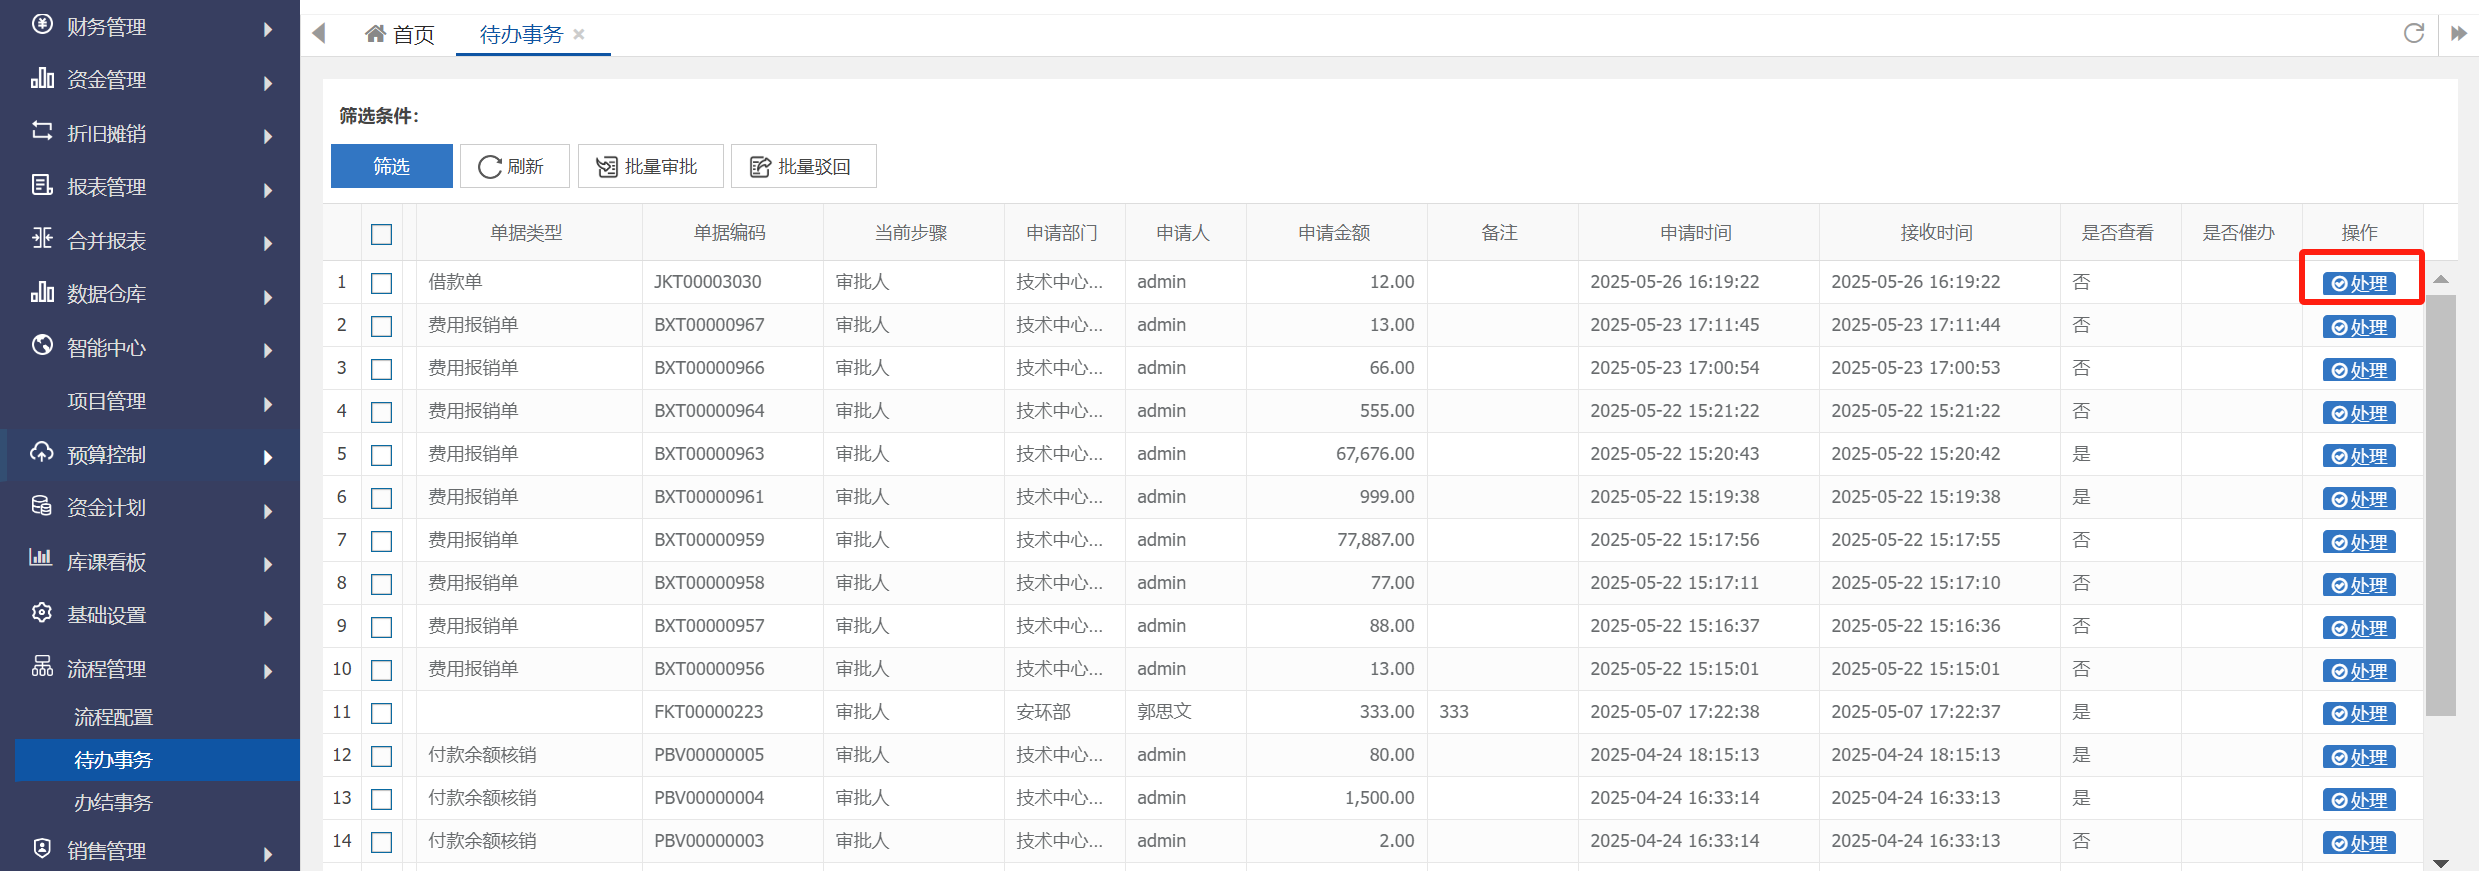Open the 首页 home tab

400,35
